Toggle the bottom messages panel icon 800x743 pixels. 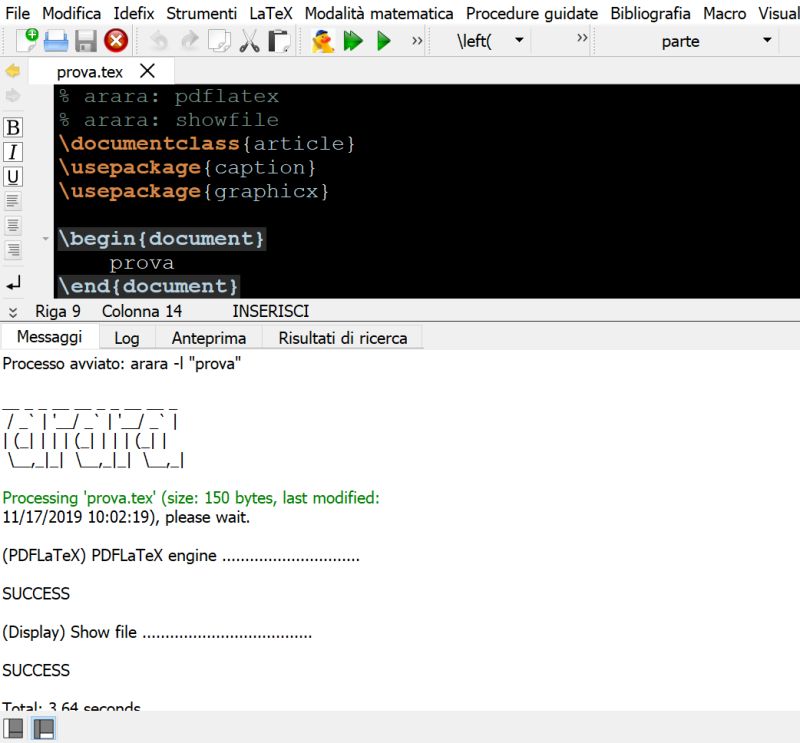click(44, 728)
